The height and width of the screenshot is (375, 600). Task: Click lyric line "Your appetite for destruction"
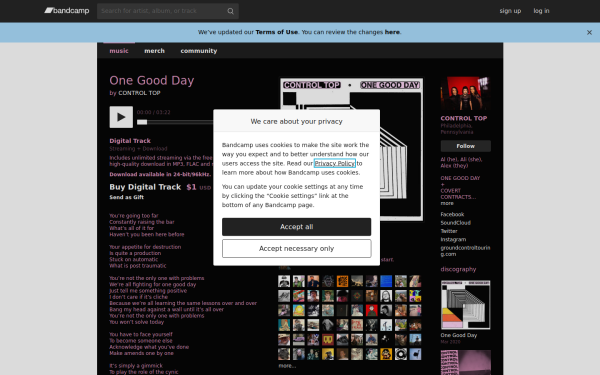pos(145,247)
